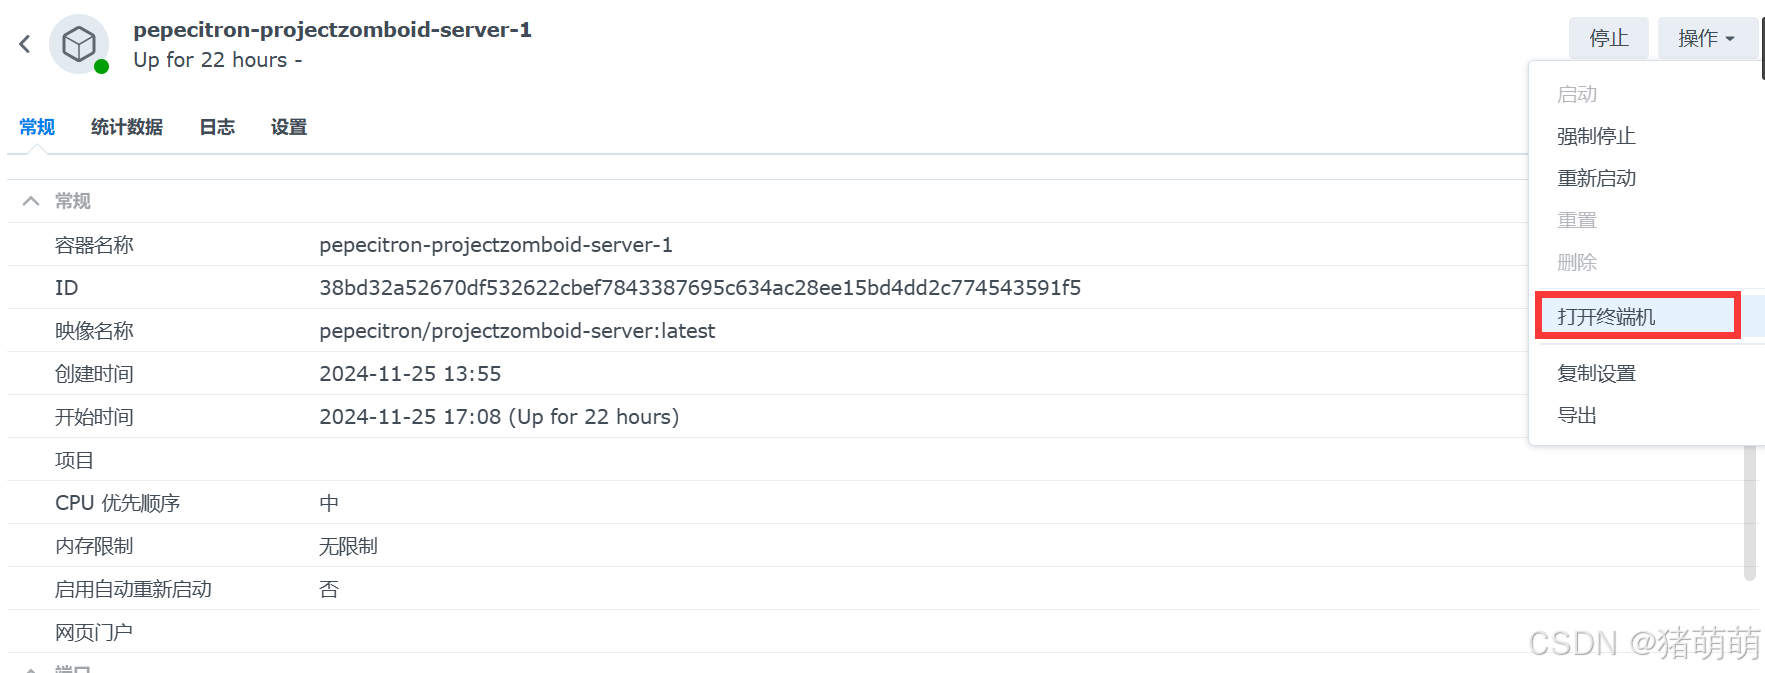Select 导出 menu option
1765x673 pixels.
pyautogui.click(x=1577, y=415)
